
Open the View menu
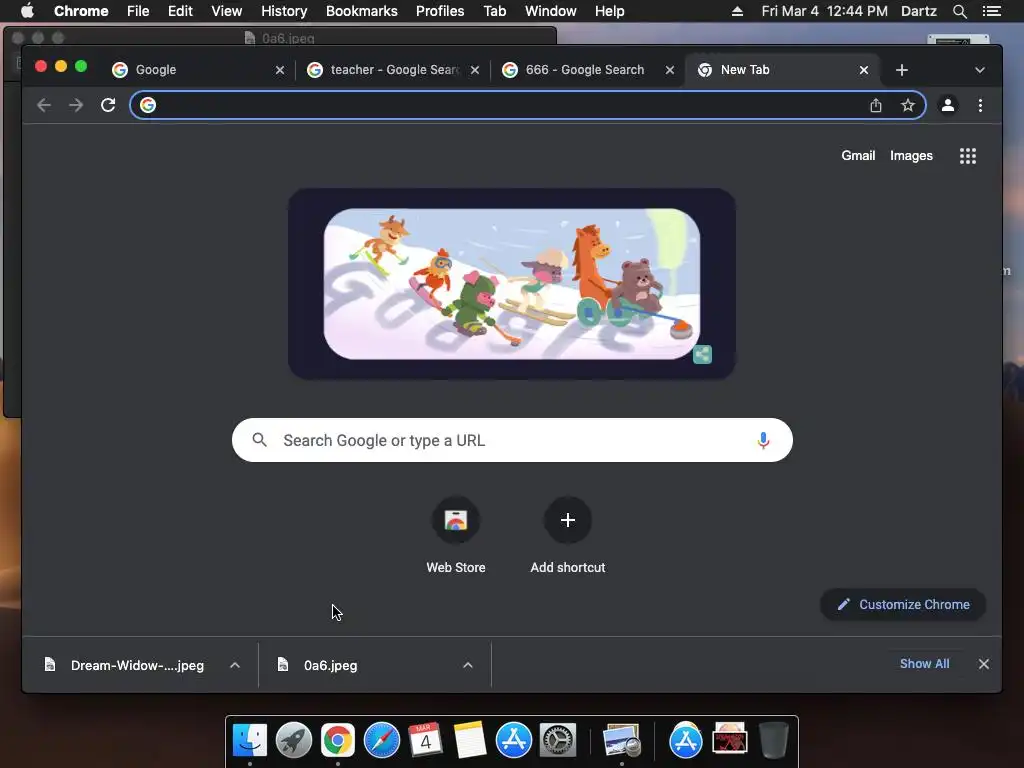[x=227, y=11]
